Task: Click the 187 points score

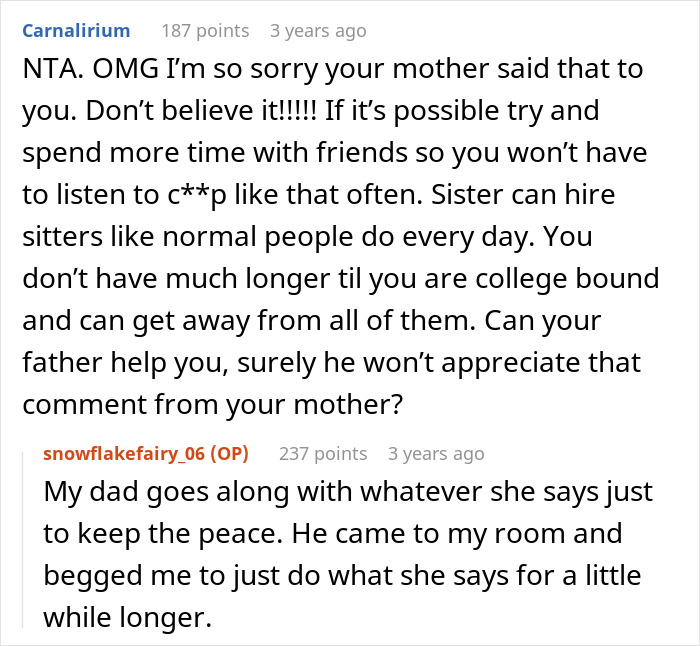Action: tap(203, 31)
